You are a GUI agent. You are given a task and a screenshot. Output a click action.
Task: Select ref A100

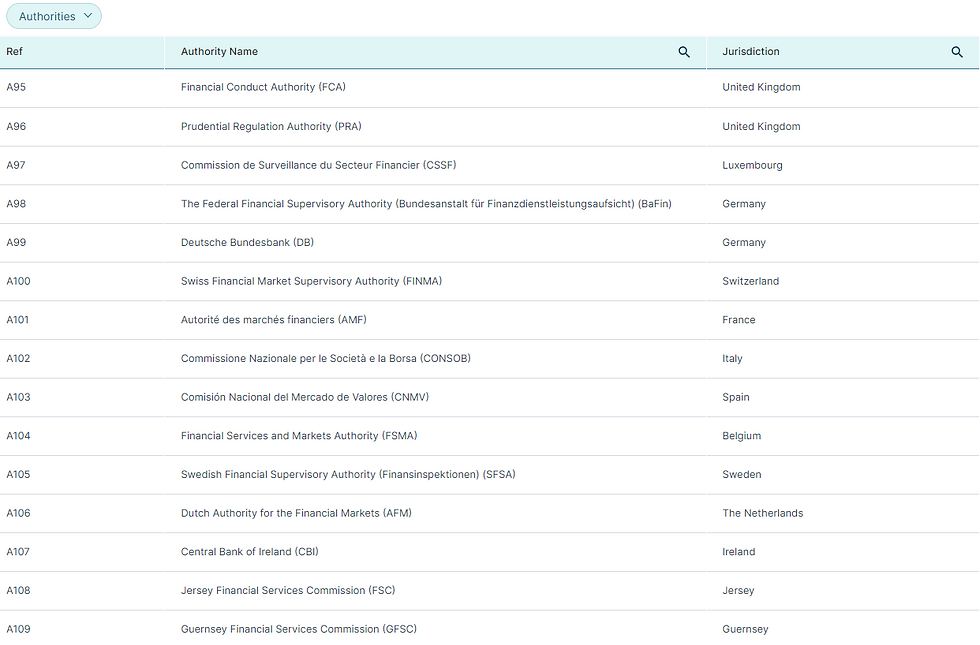coord(18,281)
